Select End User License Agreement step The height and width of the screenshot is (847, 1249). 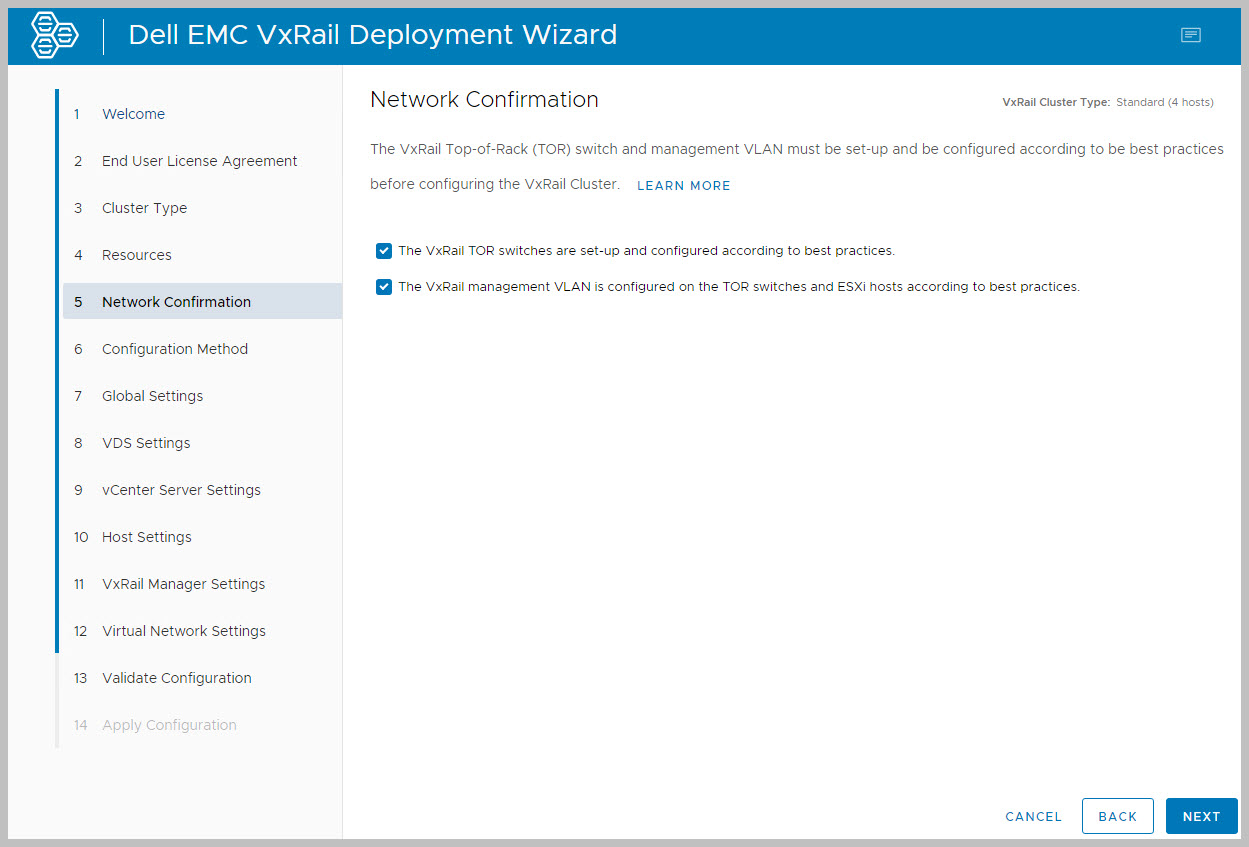[199, 161]
